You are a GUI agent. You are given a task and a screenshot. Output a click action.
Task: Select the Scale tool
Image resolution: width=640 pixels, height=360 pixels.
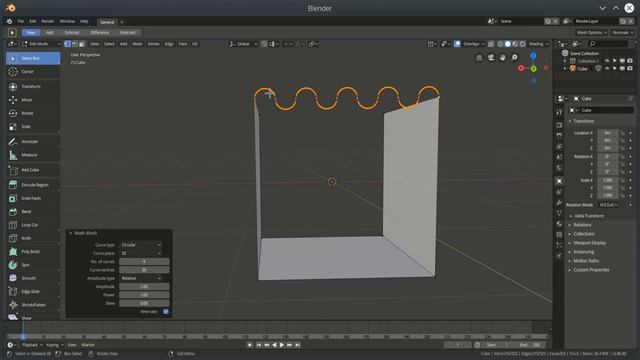(x=33, y=127)
